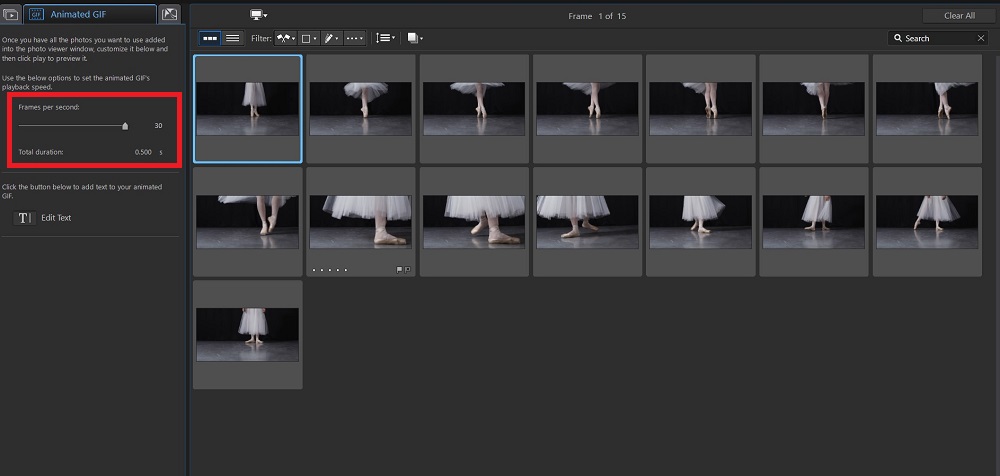
Task: Open the flag filter dropdown
Action: pos(286,38)
